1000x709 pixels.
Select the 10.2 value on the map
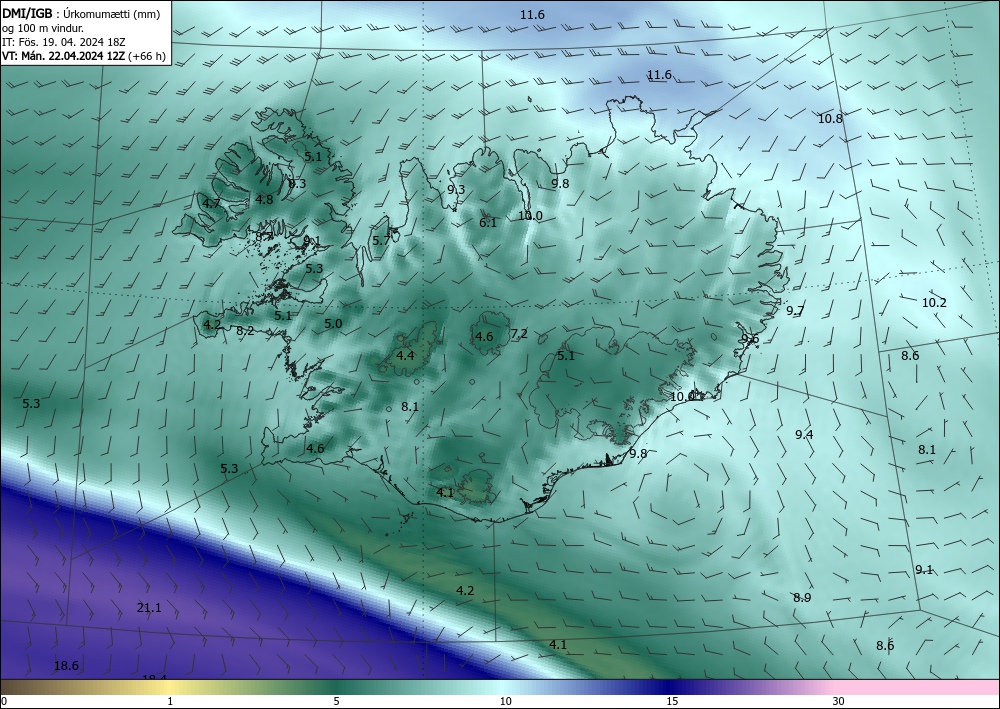tap(934, 303)
